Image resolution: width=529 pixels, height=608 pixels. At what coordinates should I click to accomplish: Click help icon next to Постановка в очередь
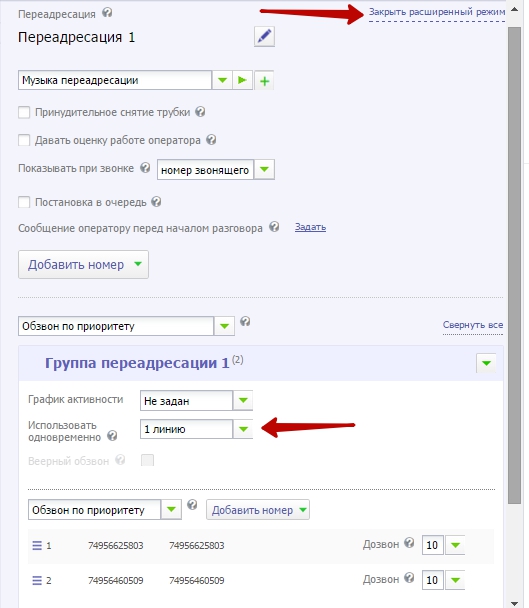pyautogui.click(x=156, y=202)
